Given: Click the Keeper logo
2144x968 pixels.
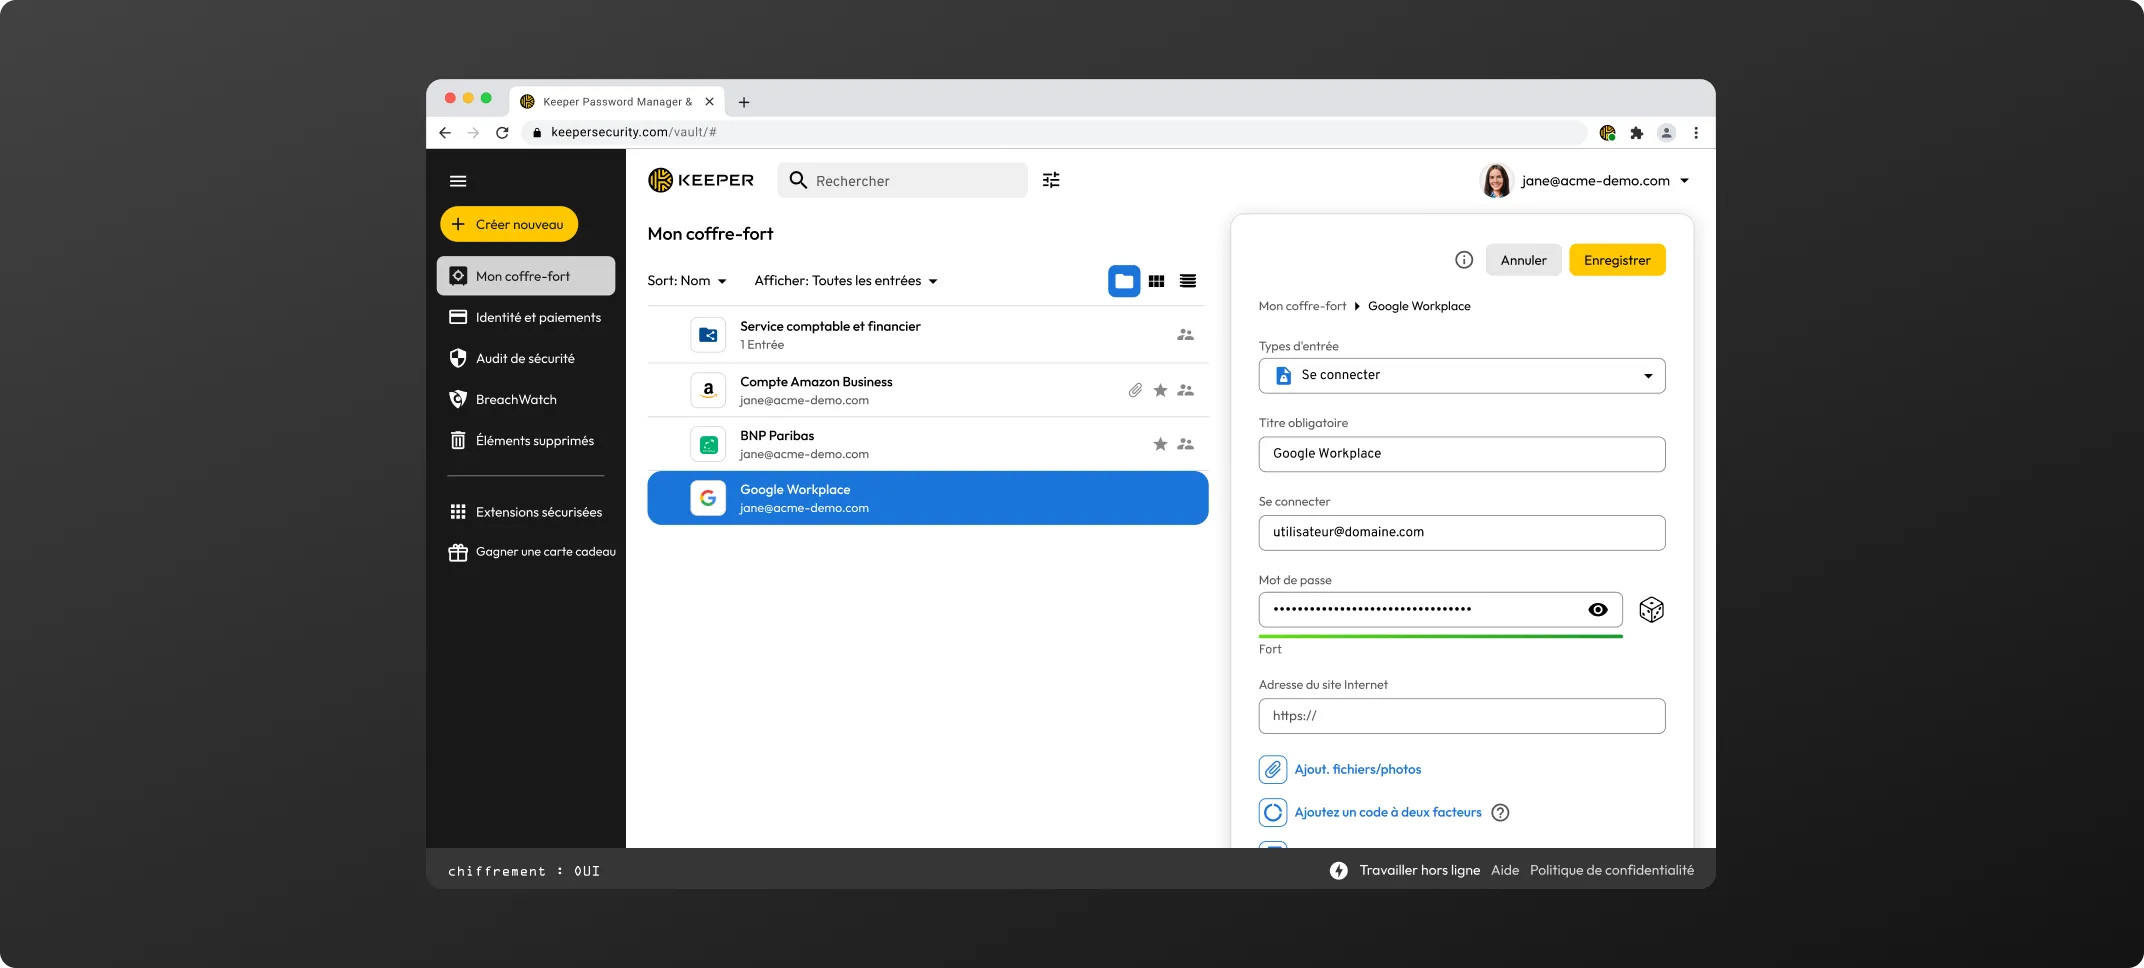Looking at the screenshot, I should [x=701, y=180].
